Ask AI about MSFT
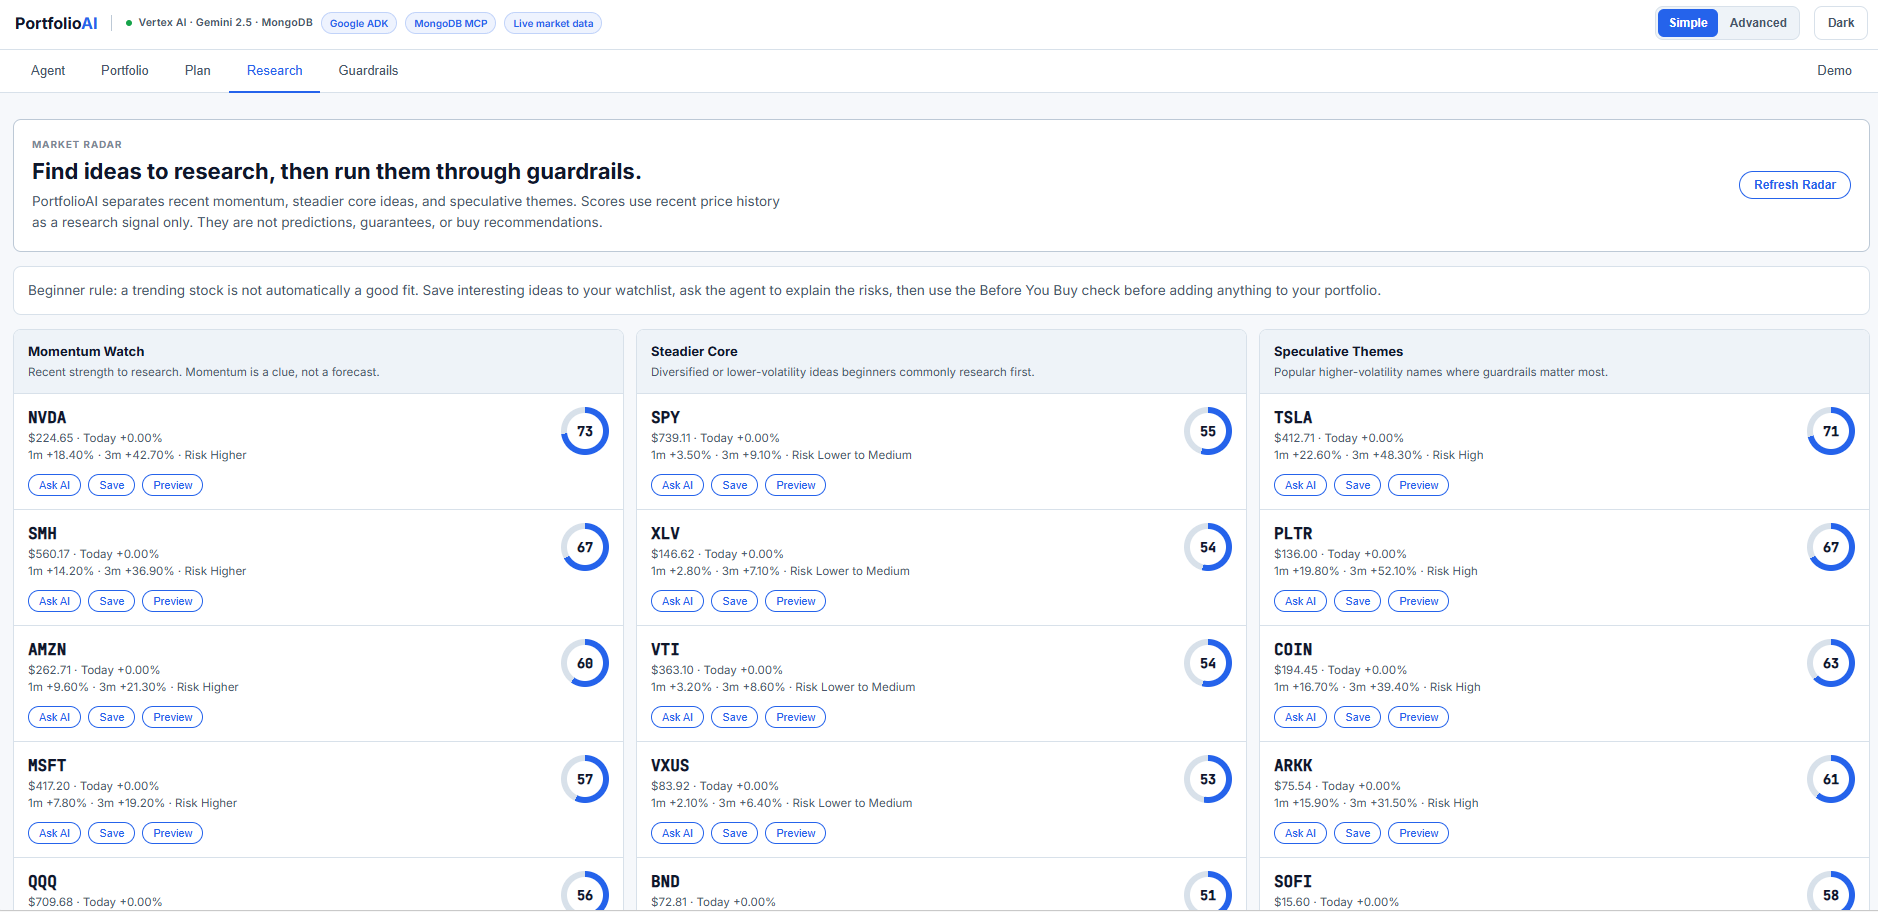Viewport: 1878px width, 912px height. coord(55,833)
